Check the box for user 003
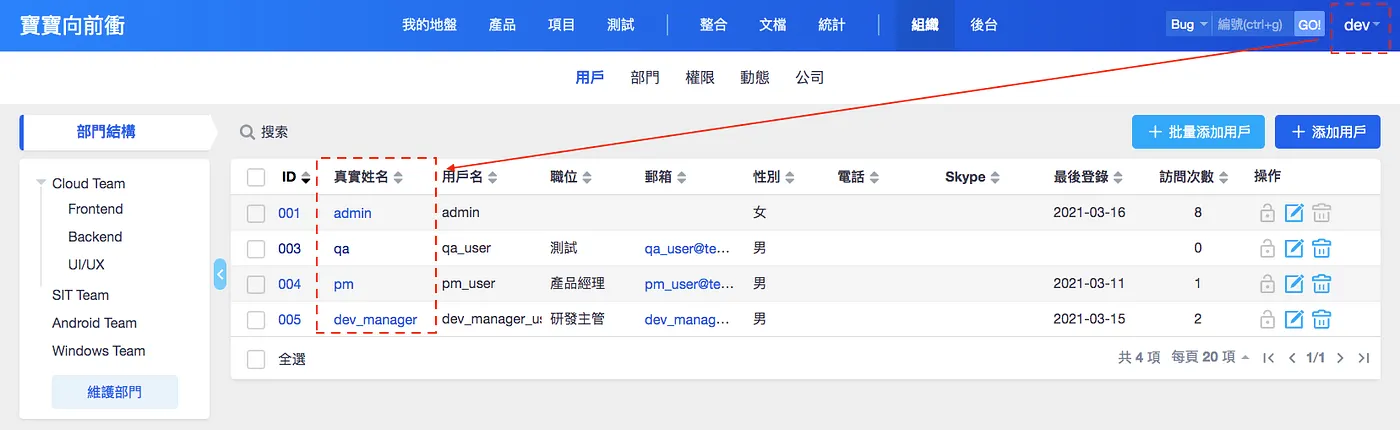Viewport: 1400px width, 430px height. point(256,248)
